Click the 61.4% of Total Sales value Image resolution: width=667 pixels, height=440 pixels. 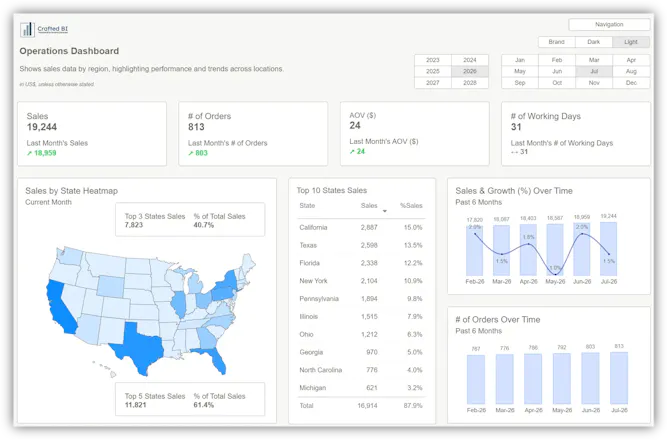[203, 405]
